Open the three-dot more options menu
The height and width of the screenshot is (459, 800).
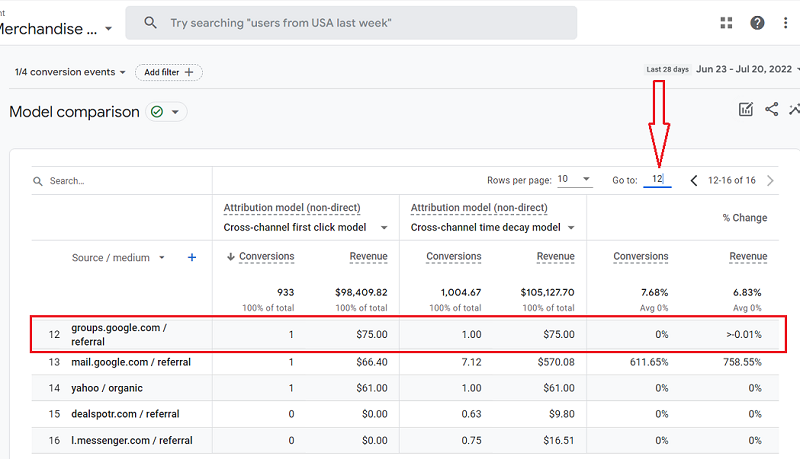click(785, 23)
